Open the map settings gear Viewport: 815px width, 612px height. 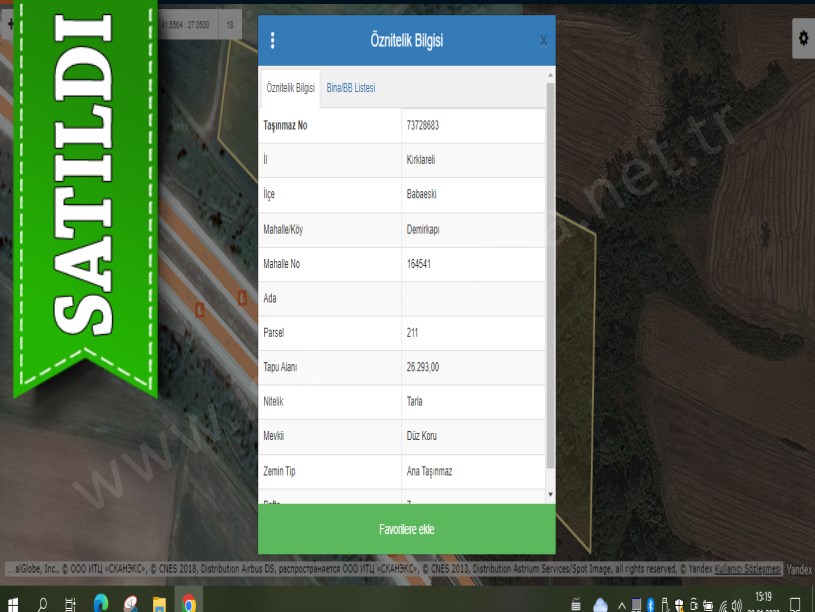[x=802, y=38]
